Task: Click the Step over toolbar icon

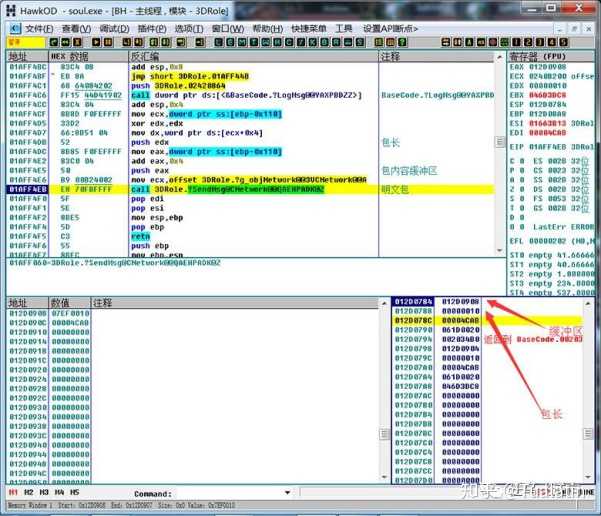Action: (x=139, y=42)
